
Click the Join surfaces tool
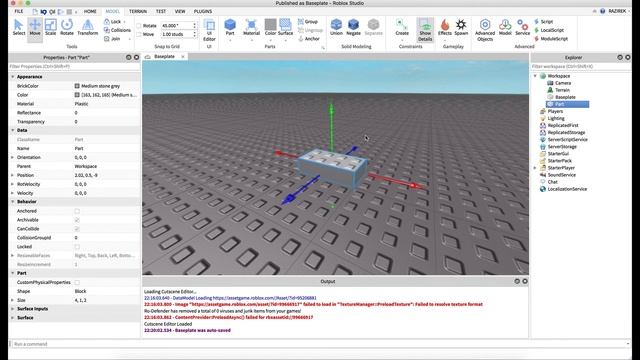[x=112, y=39]
